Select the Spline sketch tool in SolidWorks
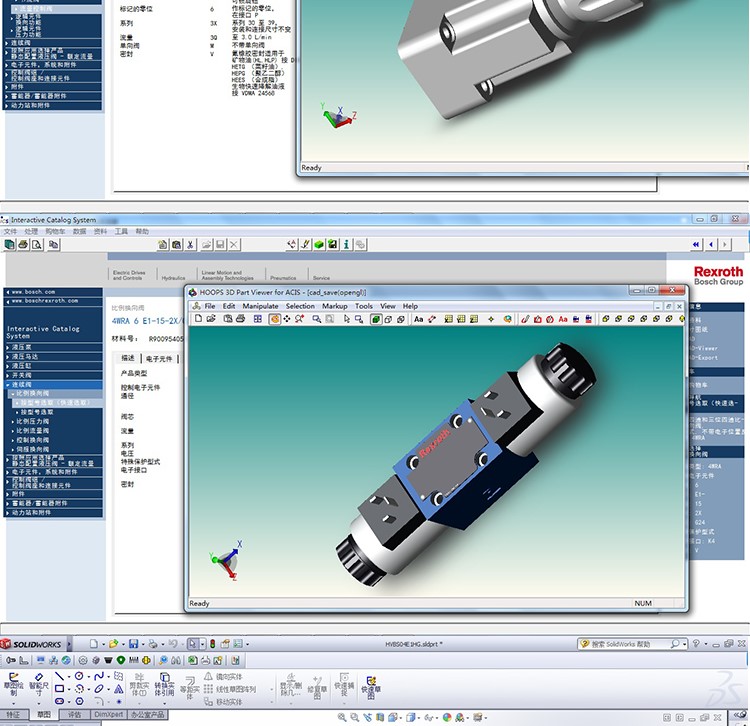The height and width of the screenshot is (726, 750). (99, 676)
